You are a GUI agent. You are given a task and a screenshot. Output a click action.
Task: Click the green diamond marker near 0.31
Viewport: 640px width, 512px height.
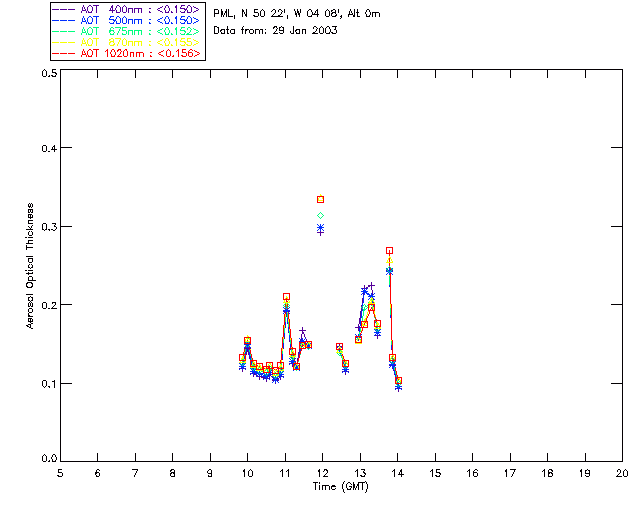(320, 216)
